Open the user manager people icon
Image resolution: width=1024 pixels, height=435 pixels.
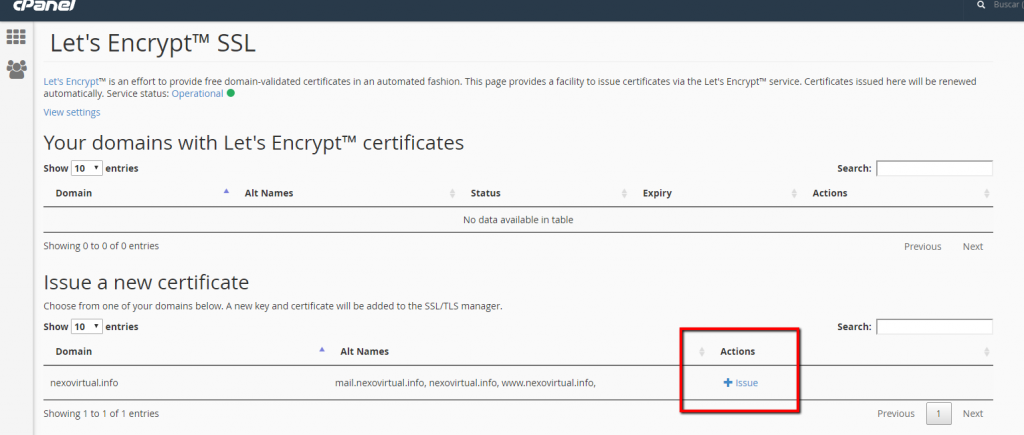point(16,69)
